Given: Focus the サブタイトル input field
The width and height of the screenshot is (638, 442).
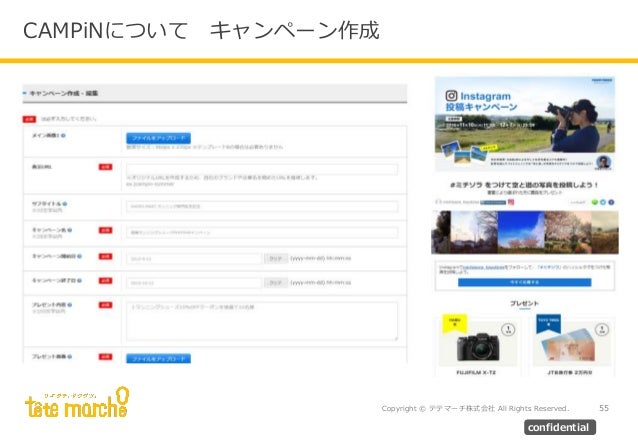Looking at the screenshot, I should [262, 206].
